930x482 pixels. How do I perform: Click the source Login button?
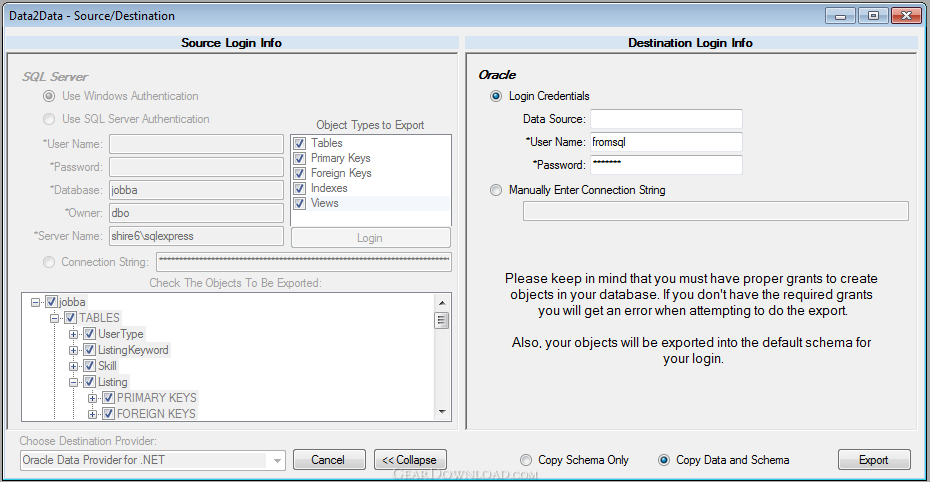[x=370, y=238]
